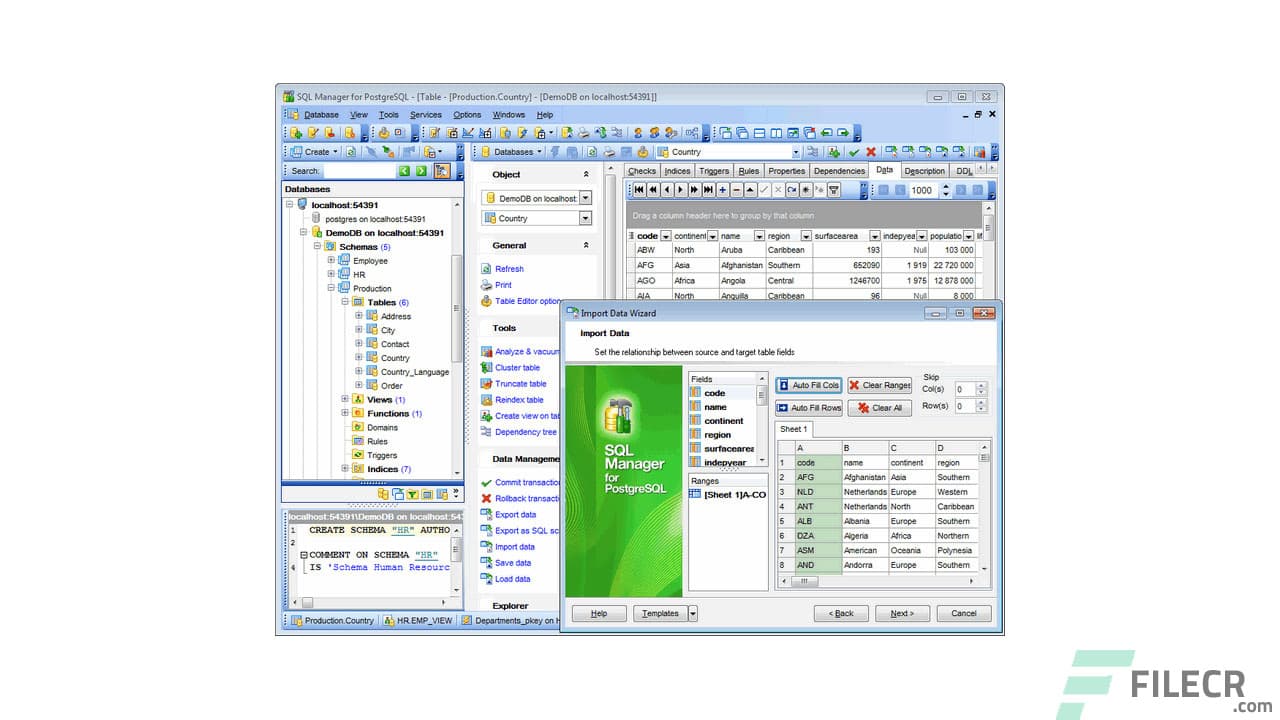The height and width of the screenshot is (720, 1280).
Task: Click the cascade windows icon in the main toolbar
Action: (742, 132)
